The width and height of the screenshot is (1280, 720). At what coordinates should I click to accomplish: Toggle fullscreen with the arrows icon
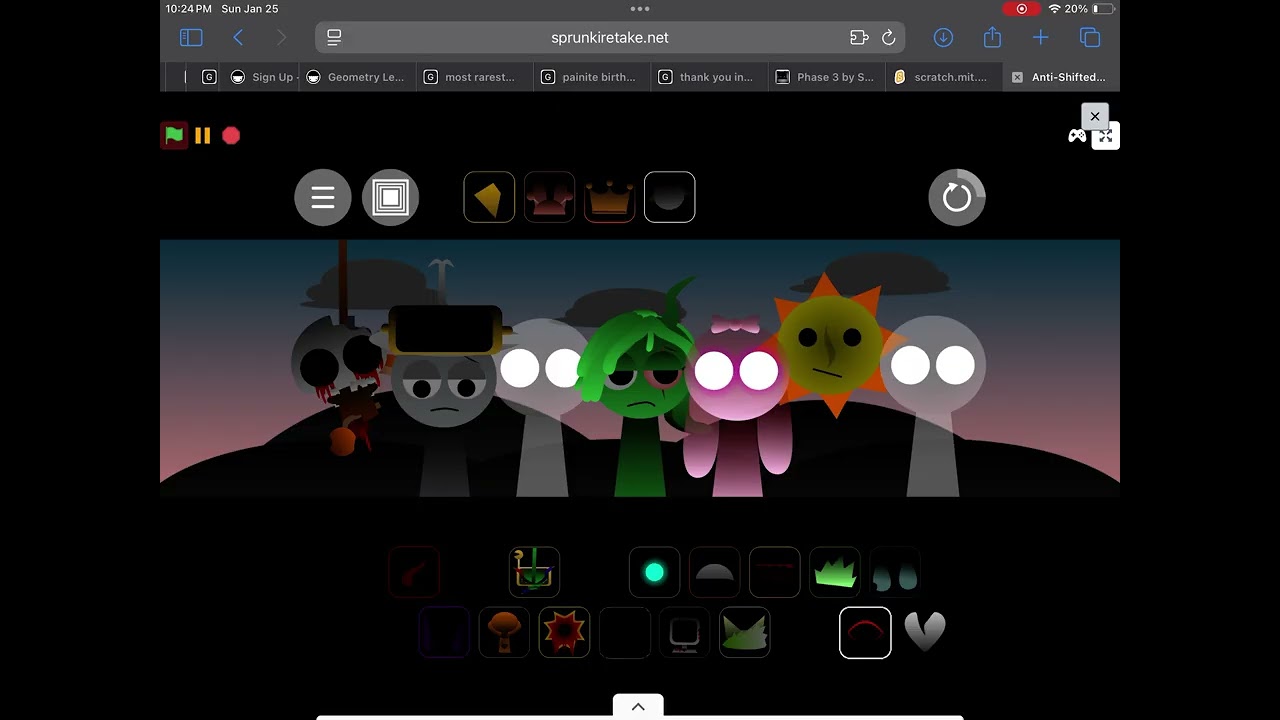pos(1105,136)
